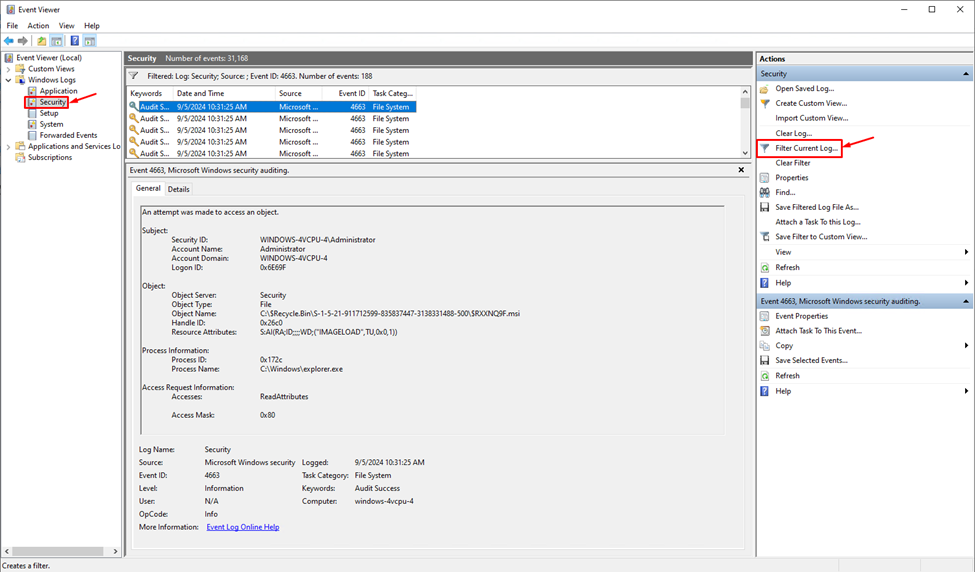This screenshot has height=572, width=975.
Task: Click the blue Help toolbar icon
Action: (x=75, y=41)
